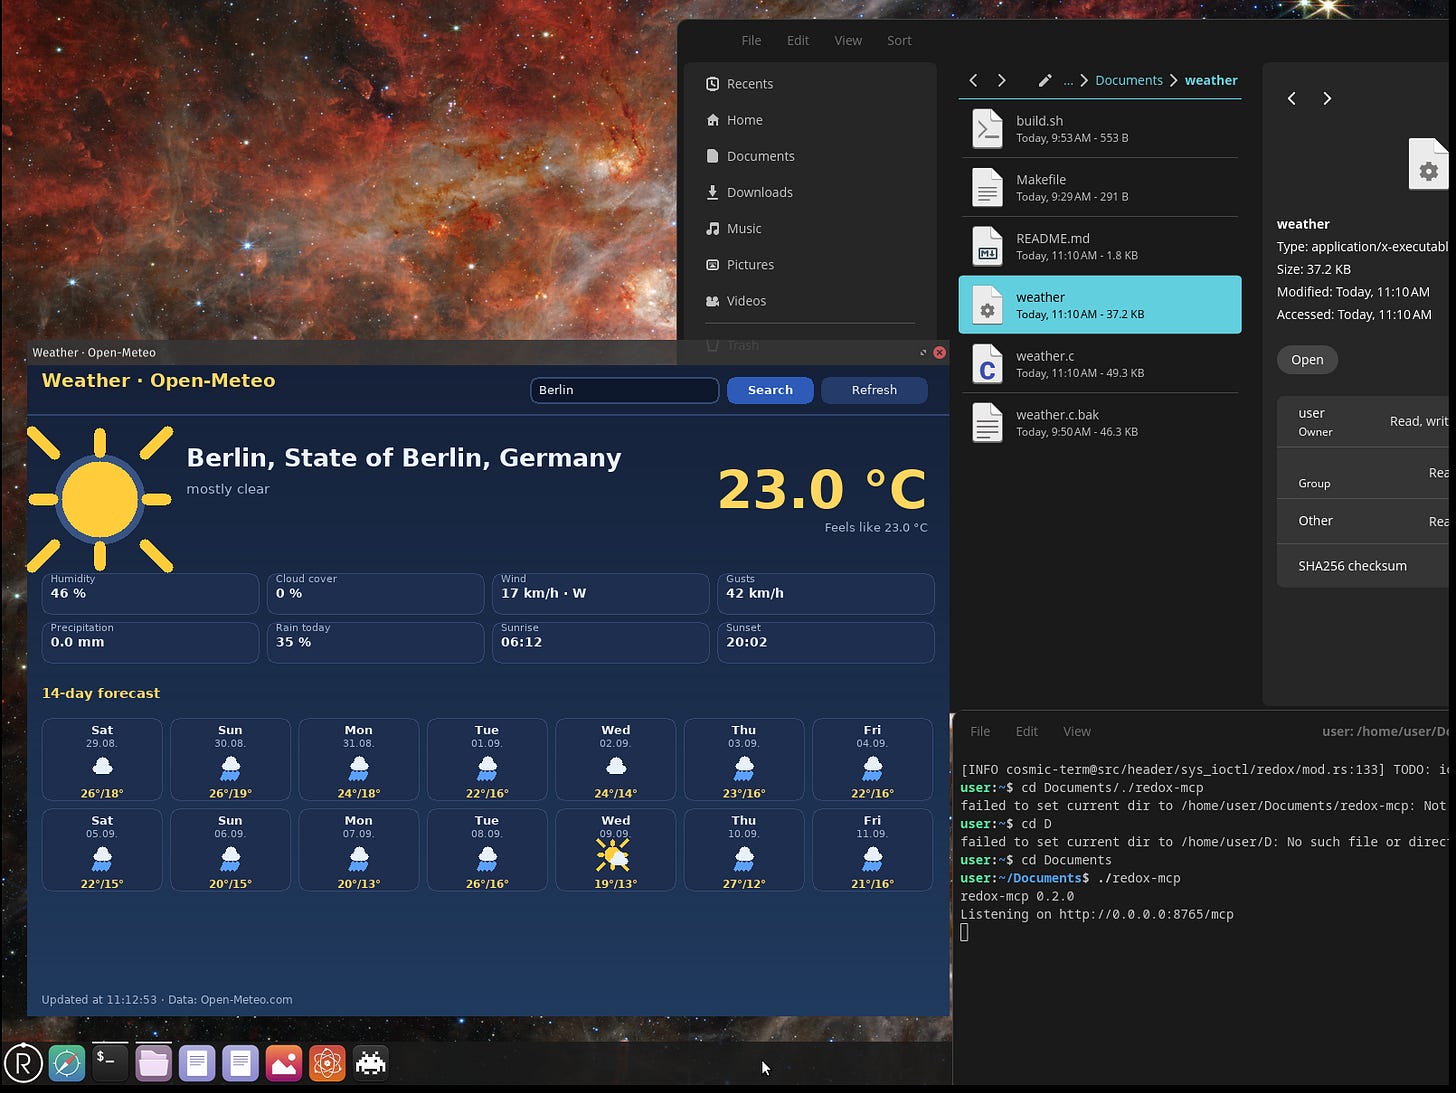Screen dimensions: 1456x1093
Task: Close the Weather Open-Meteo window
Action: click(939, 352)
